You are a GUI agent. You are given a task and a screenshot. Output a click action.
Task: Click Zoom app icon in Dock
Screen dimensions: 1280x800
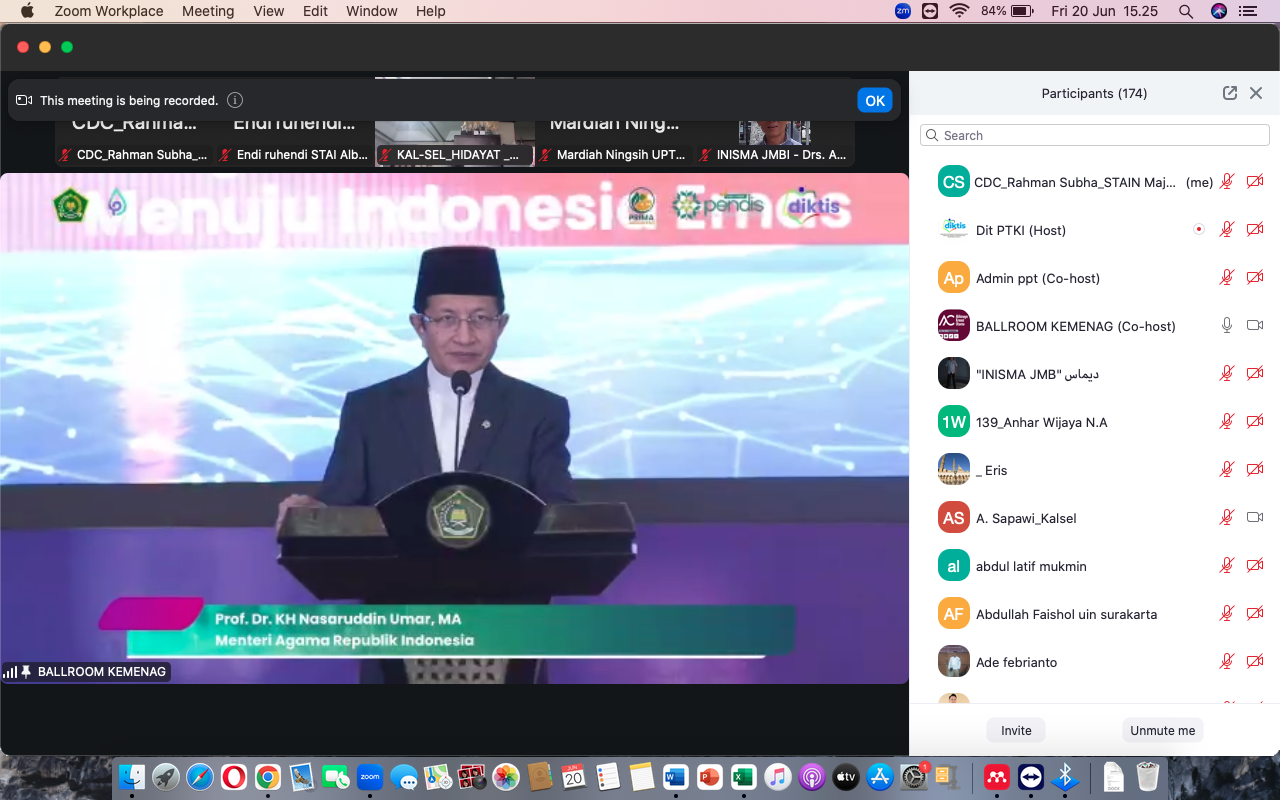370,776
